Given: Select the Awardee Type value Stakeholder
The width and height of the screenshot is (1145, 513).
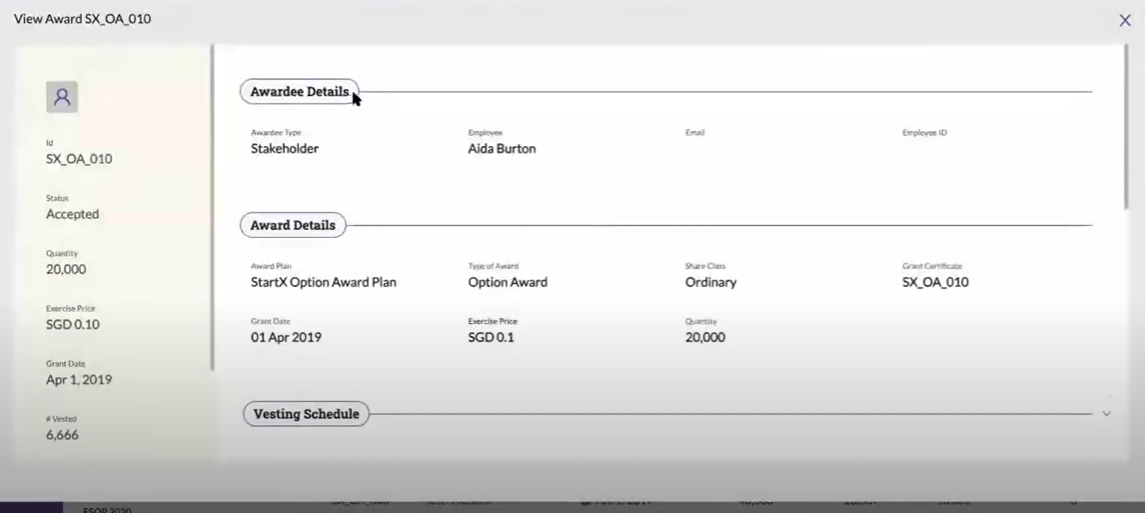Looking at the screenshot, I should pos(284,149).
